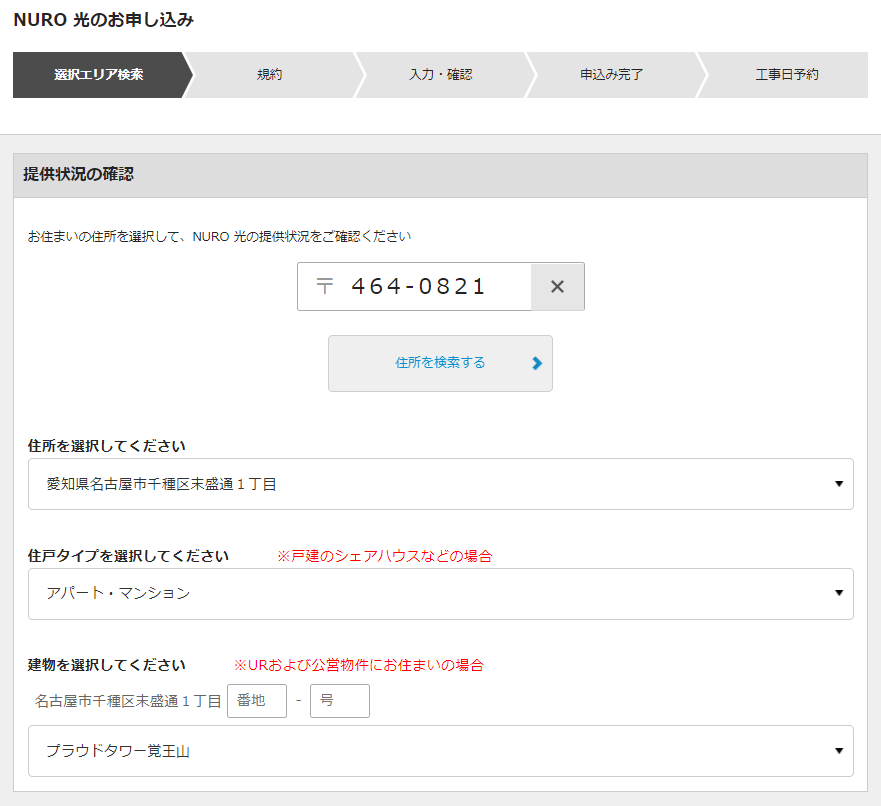Image resolution: width=881 pixels, height=806 pixels.
Task: Open the 住所を選択してください address dropdown
Action: click(440, 484)
